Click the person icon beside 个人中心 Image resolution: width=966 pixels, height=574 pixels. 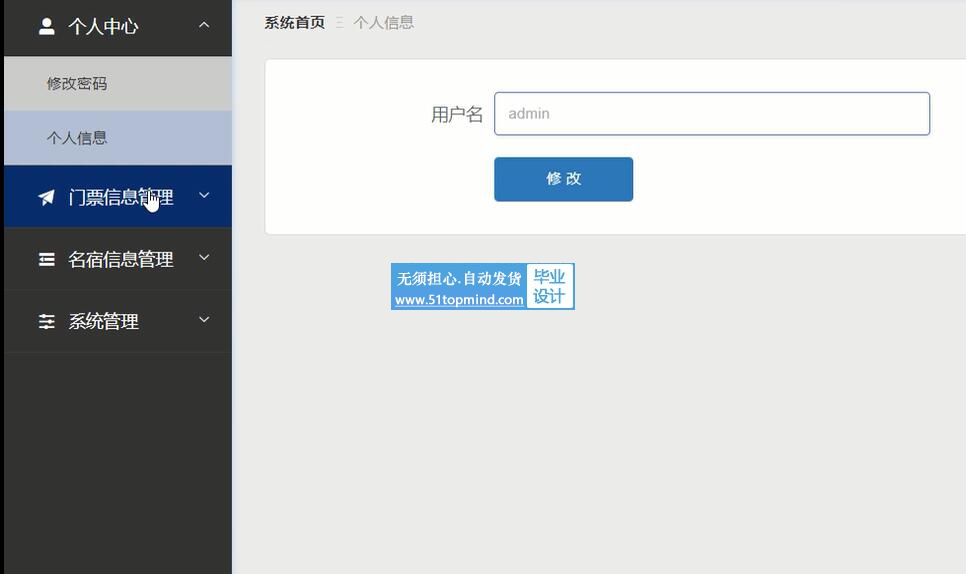[46, 26]
